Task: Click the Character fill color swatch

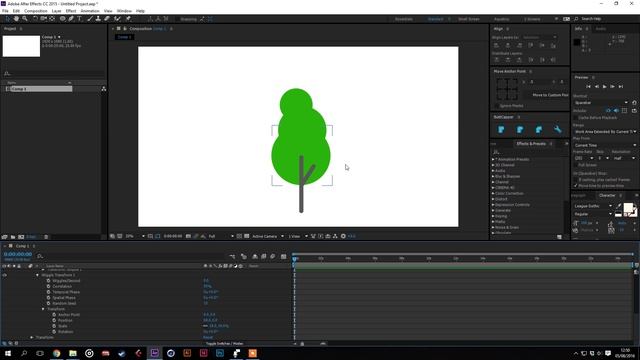Action: (628, 208)
